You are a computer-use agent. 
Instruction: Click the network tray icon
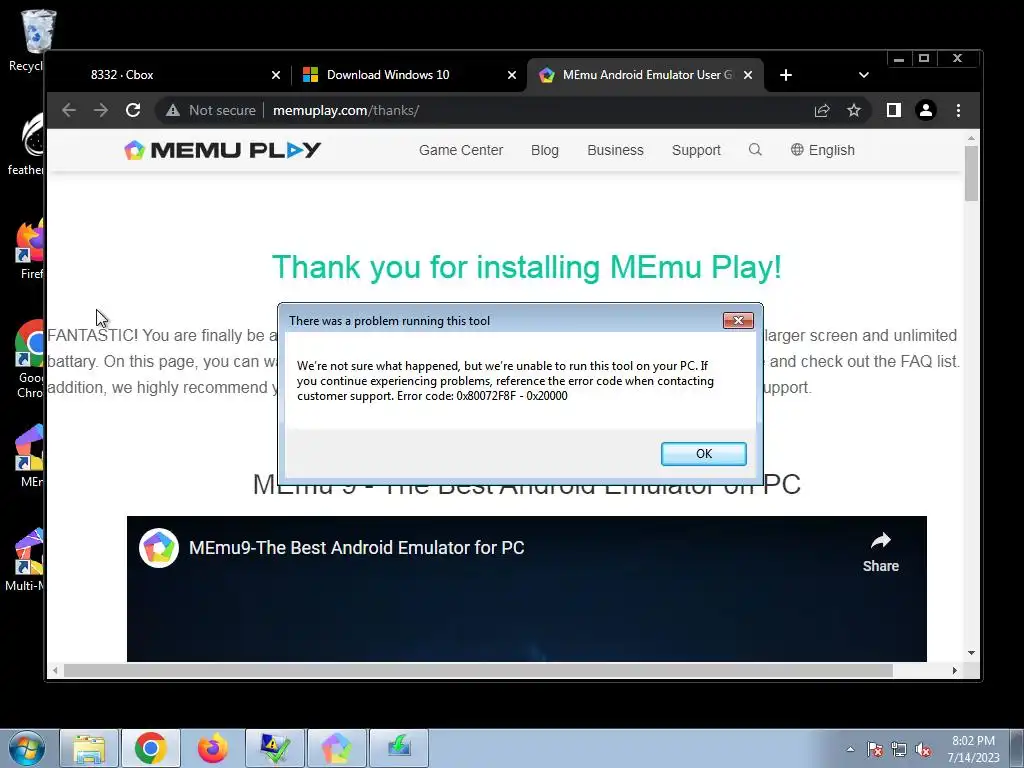pyautogui.click(x=899, y=749)
